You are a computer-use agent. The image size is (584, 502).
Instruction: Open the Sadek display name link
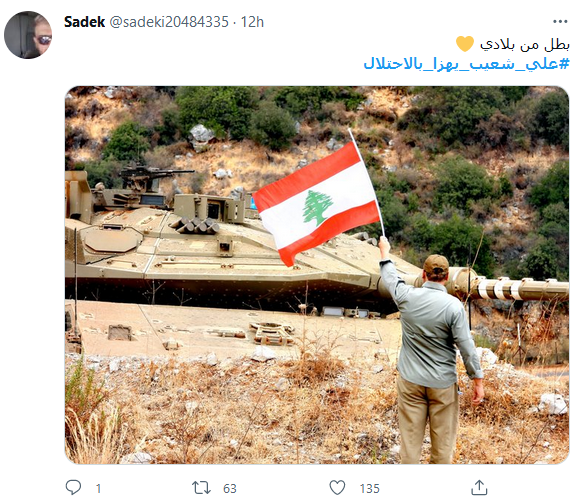84,22
